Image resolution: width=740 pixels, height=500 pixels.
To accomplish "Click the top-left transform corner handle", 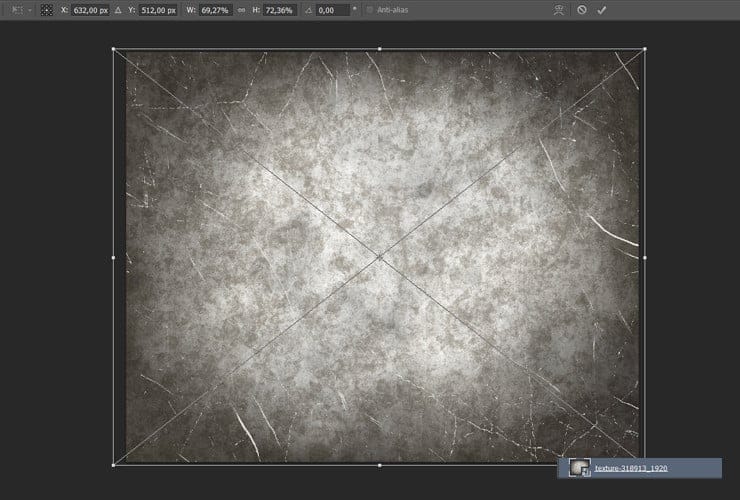I will pos(113,49).
